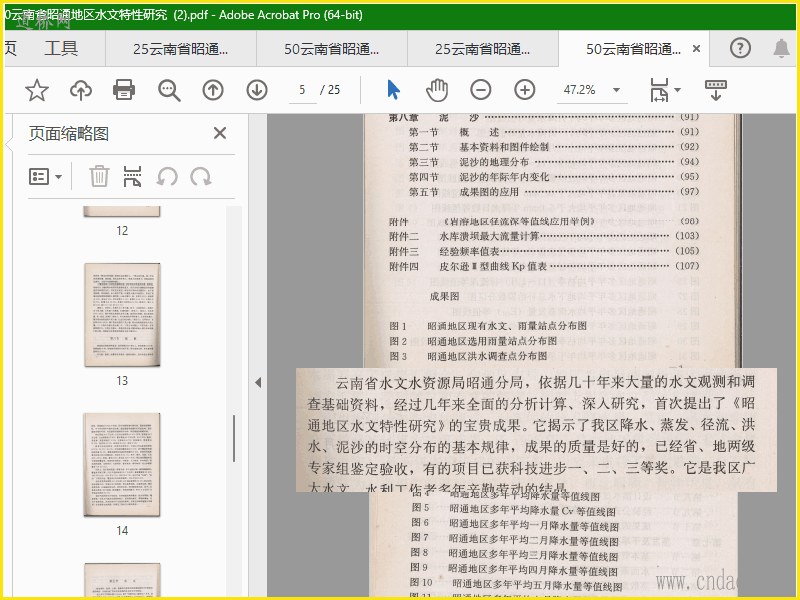This screenshot has width=800, height=600.
Task: Switch to first 25云南省昭通 tab
Action: [x=181, y=49]
